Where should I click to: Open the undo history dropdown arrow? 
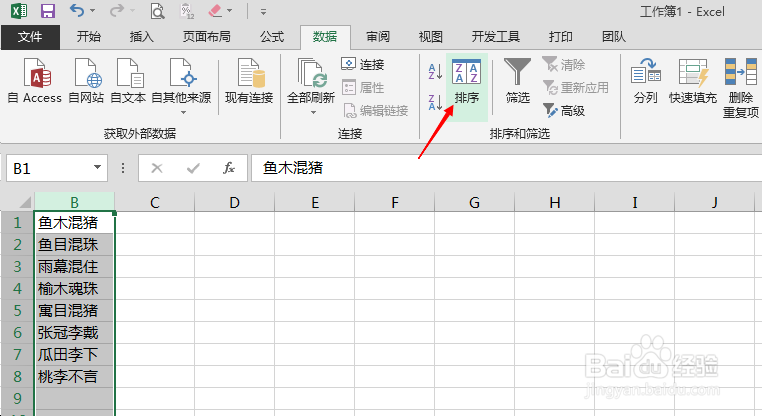point(92,11)
